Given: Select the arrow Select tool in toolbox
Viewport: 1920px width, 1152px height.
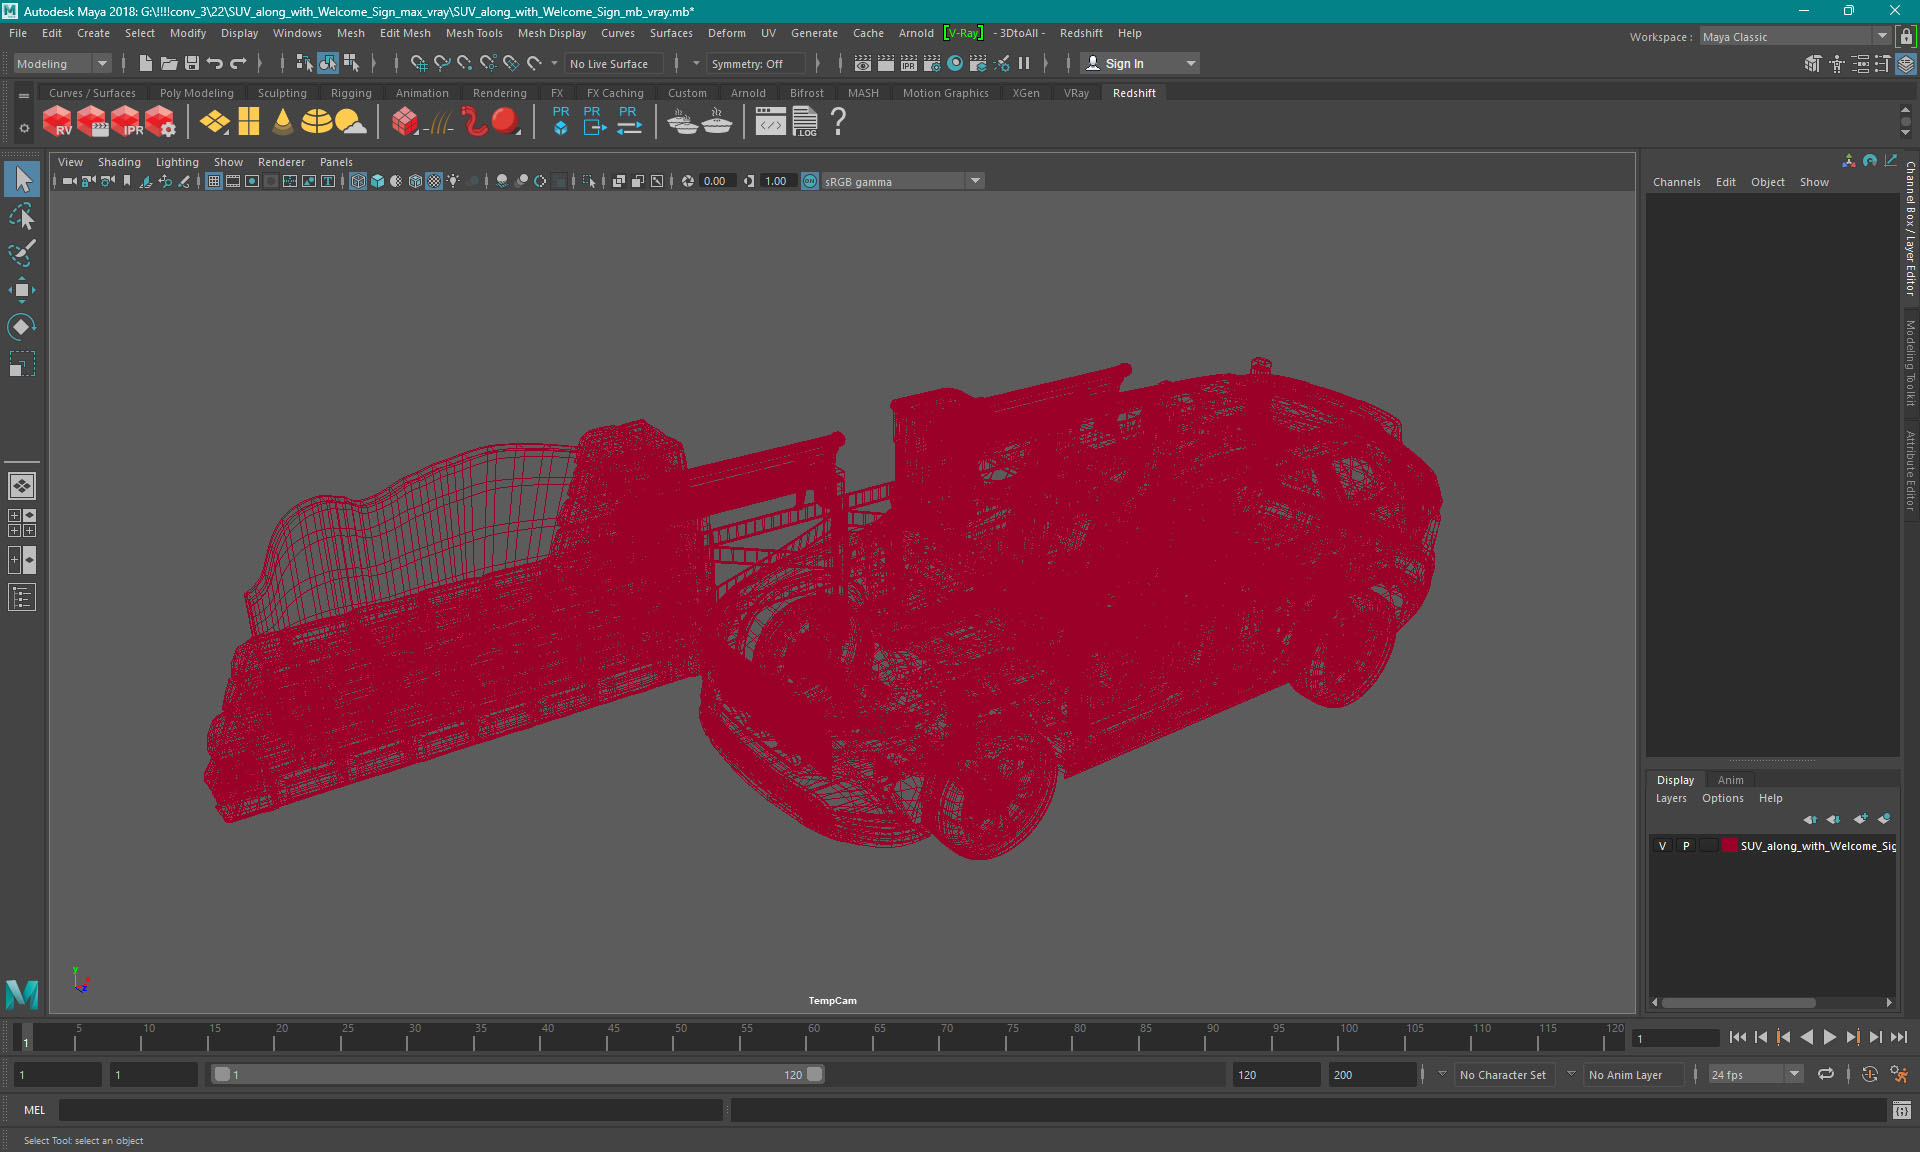Looking at the screenshot, I should [22, 180].
